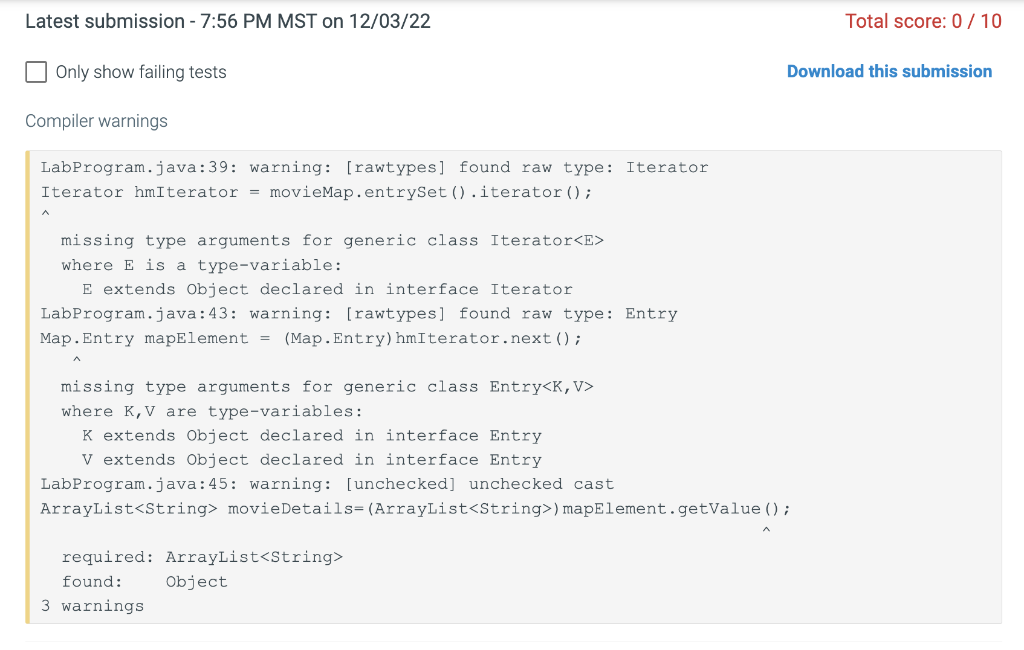Click the Total score 0 / 10 text

point(923,21)
